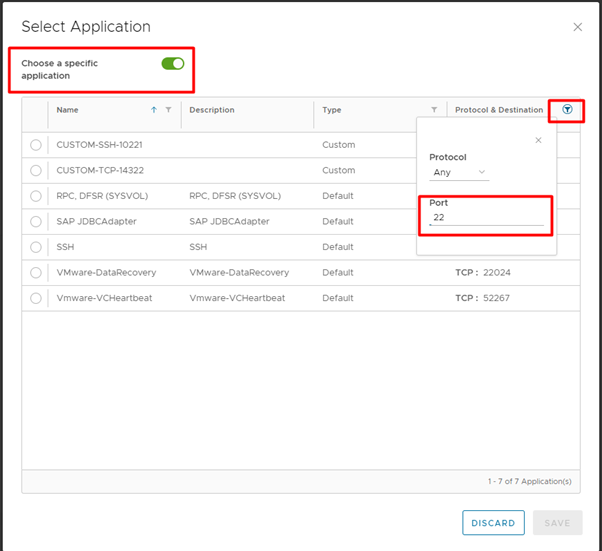Image resolution: width=602 pixels, height=551 pixels.
Task: Click the SSH description cell
Action: point(198,247)
